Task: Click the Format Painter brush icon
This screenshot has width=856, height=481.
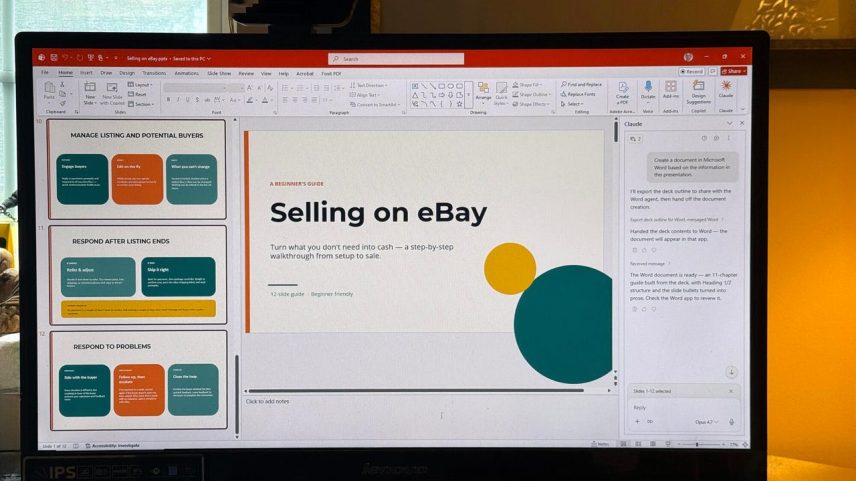Action: [62, 103]
